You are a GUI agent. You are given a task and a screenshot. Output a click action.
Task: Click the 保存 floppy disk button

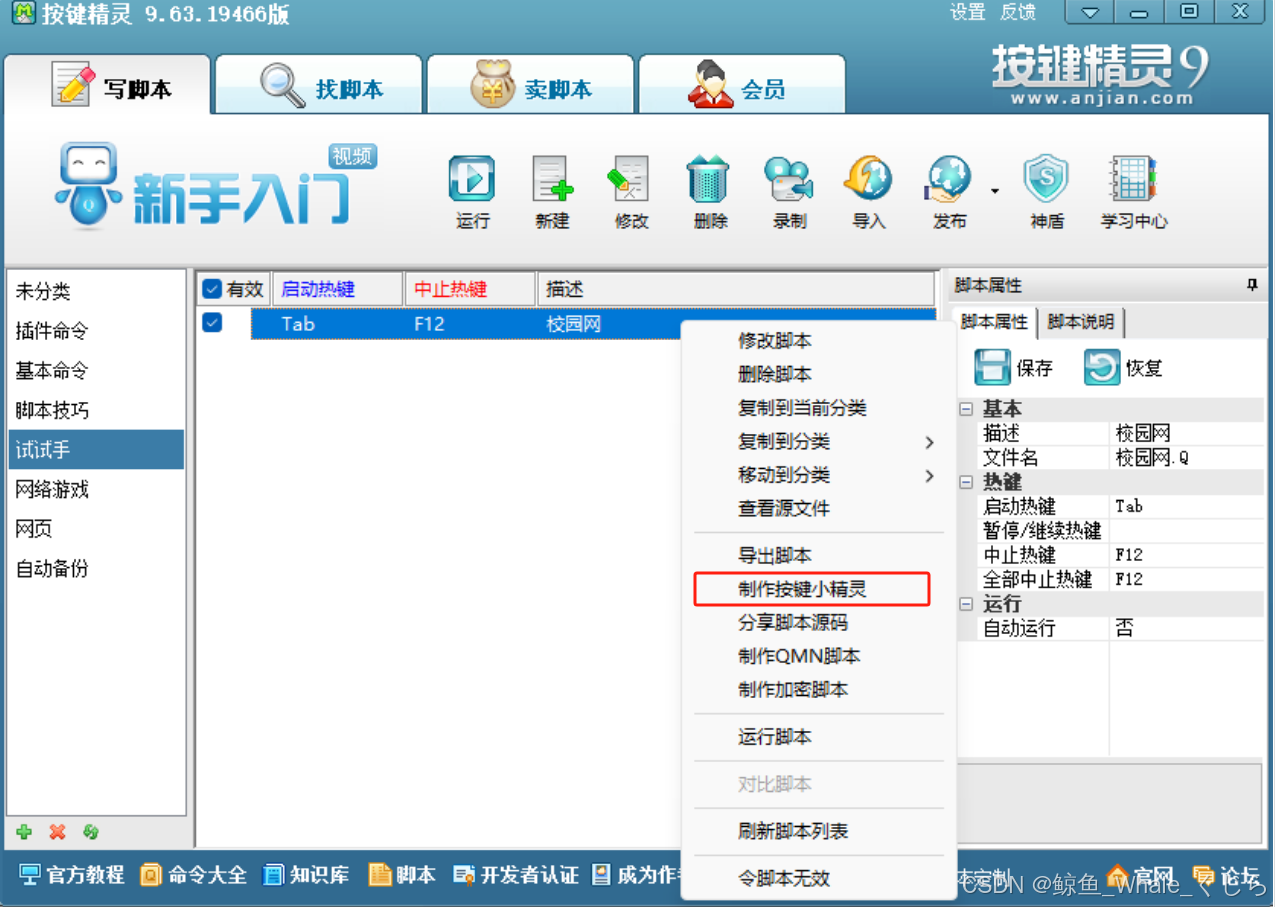[1013, 368]
